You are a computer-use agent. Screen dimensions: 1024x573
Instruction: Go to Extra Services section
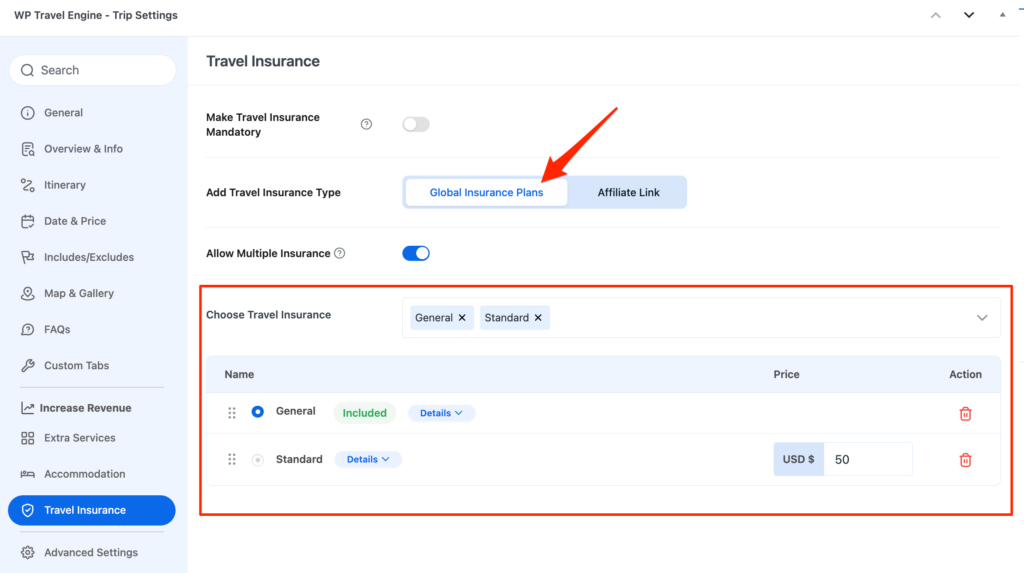click(x=79, y=438)
